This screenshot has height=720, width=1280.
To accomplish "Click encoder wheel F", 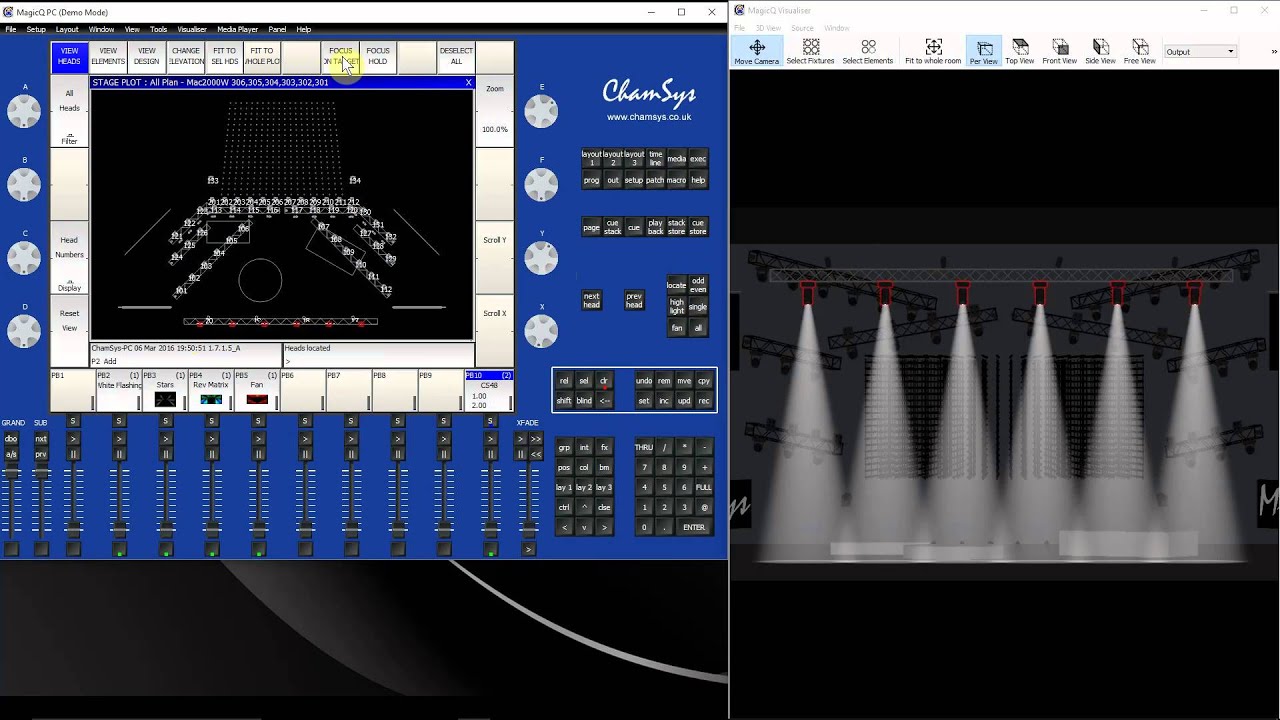I will pos(541,185).
